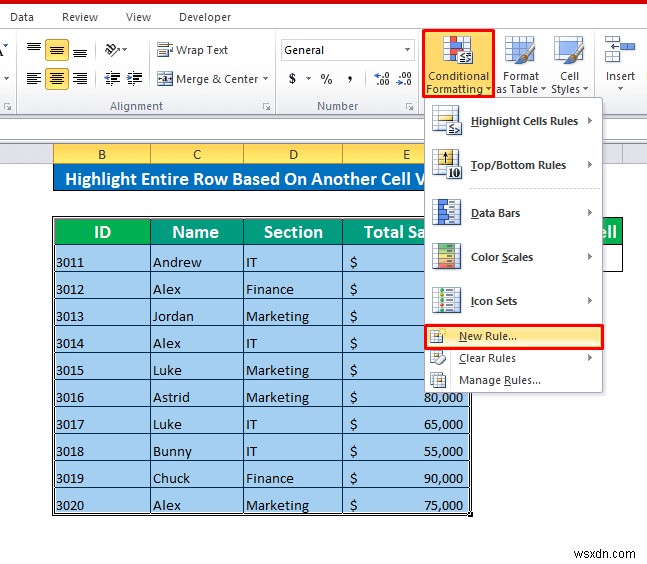Open the Accounting format dropdown arrow
The image size is (647, 564).
(308, 78)
